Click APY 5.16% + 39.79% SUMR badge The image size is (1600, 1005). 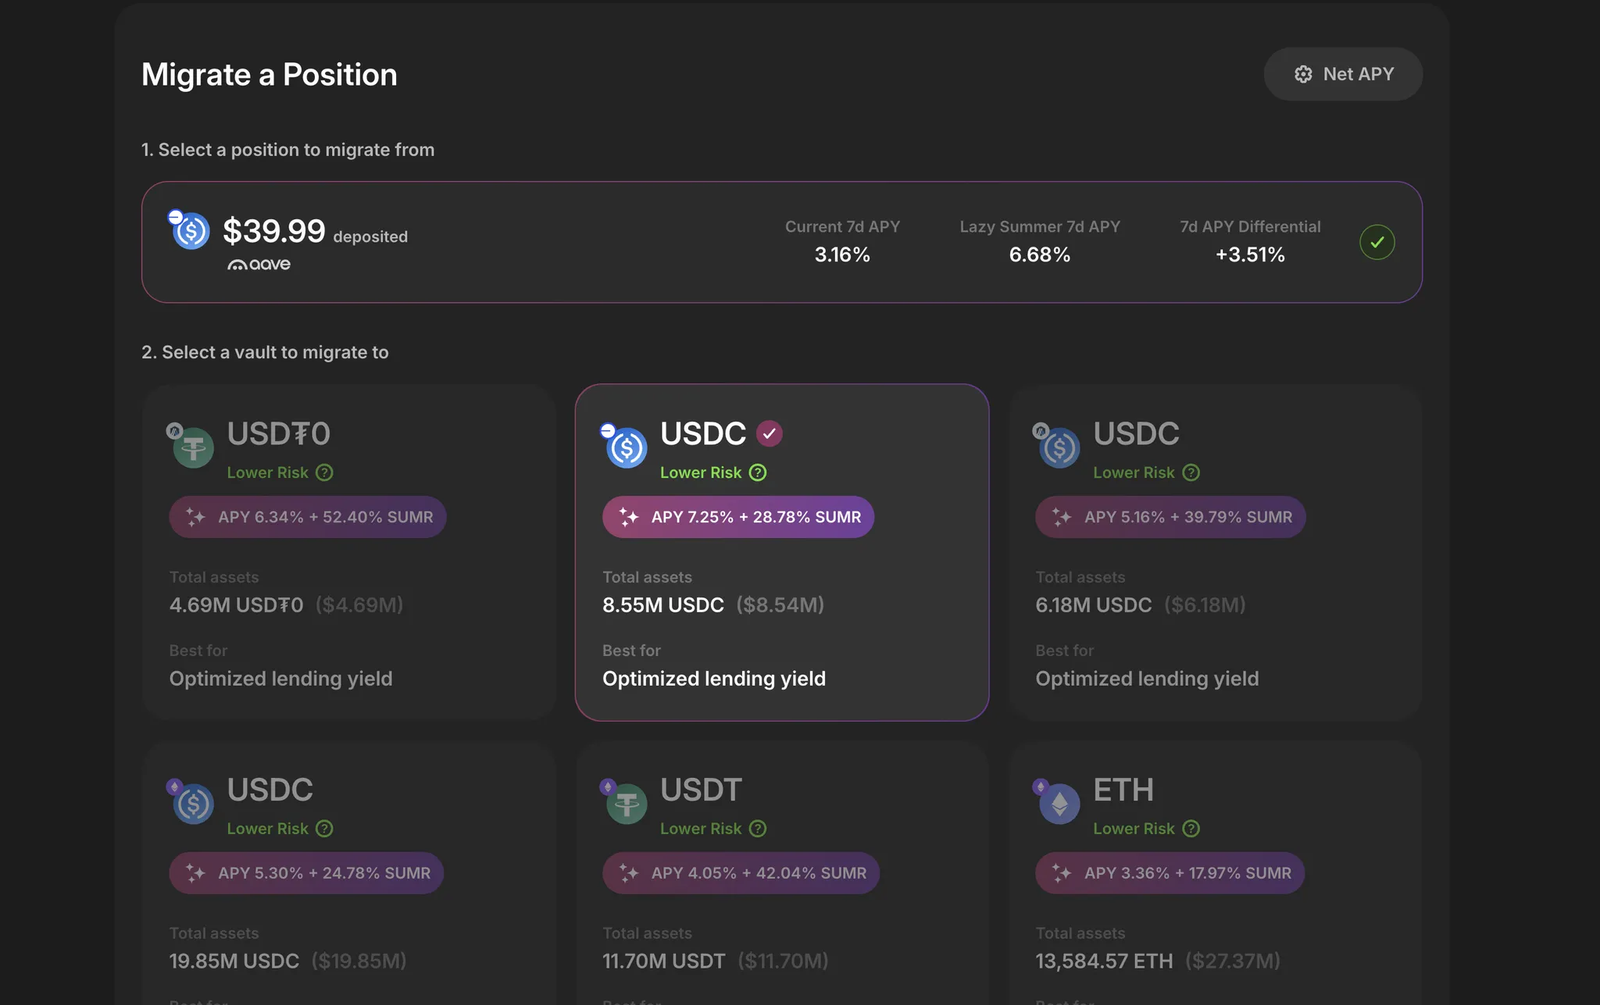(x=1171, y=517)
